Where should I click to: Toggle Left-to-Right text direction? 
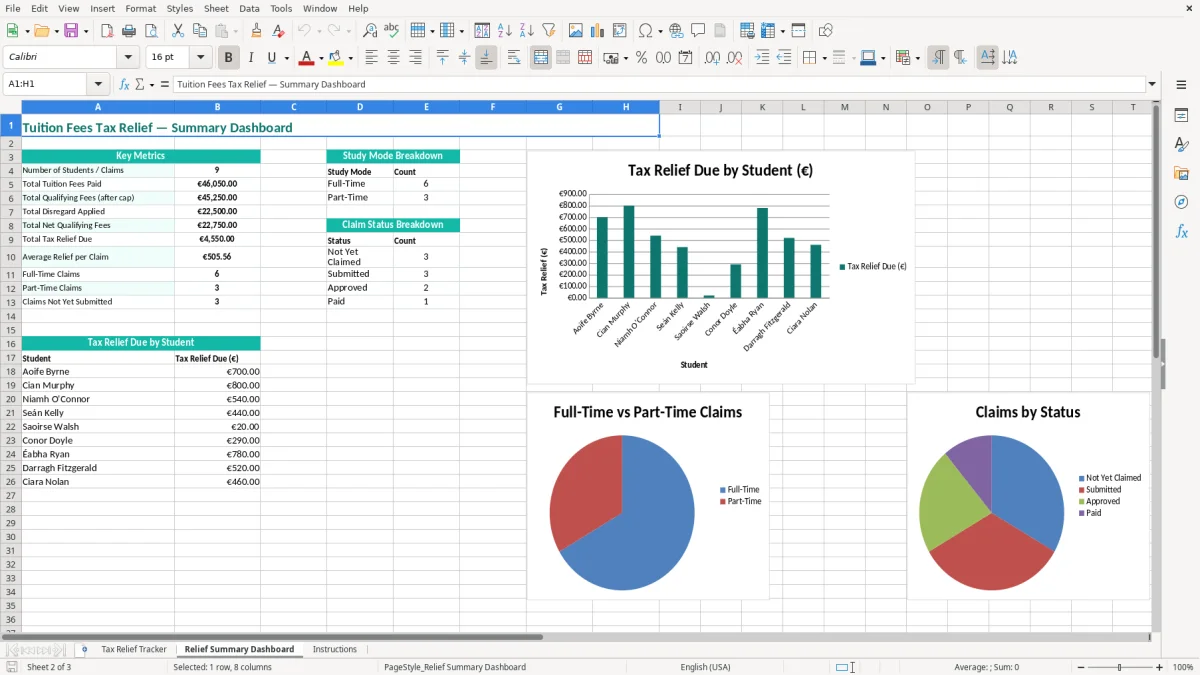(x=938, y=58)
